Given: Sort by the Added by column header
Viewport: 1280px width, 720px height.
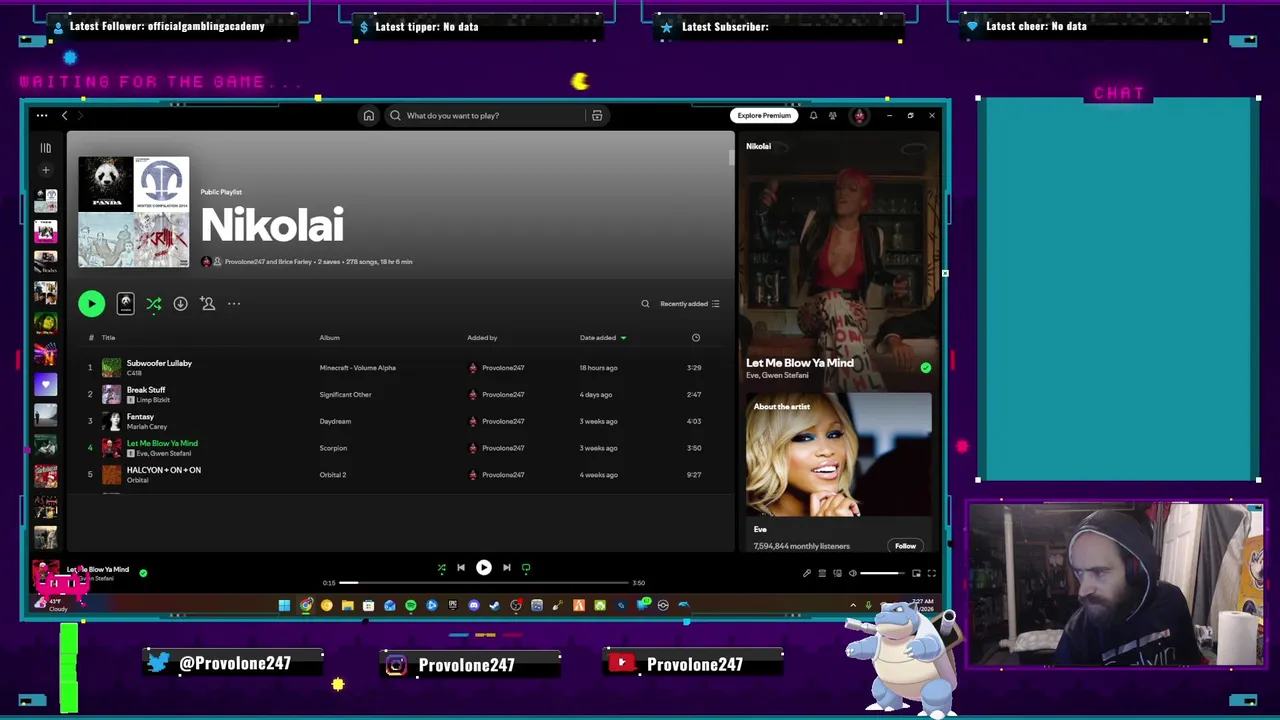Looking at the screenshot, I should pos(482,338).
